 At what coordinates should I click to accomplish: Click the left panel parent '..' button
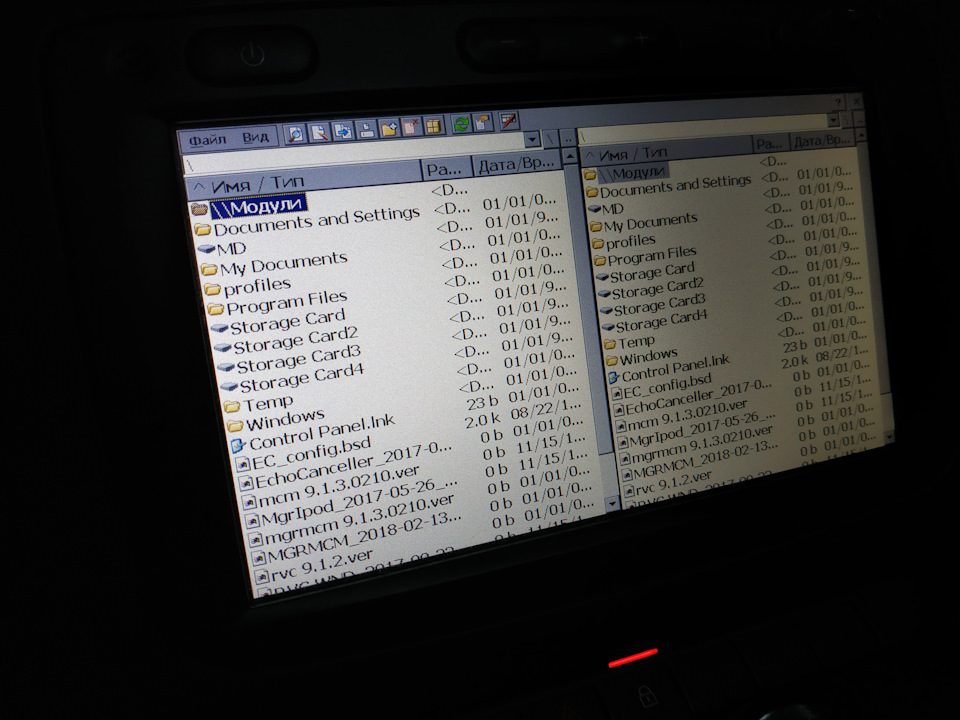tap(568, 137)
